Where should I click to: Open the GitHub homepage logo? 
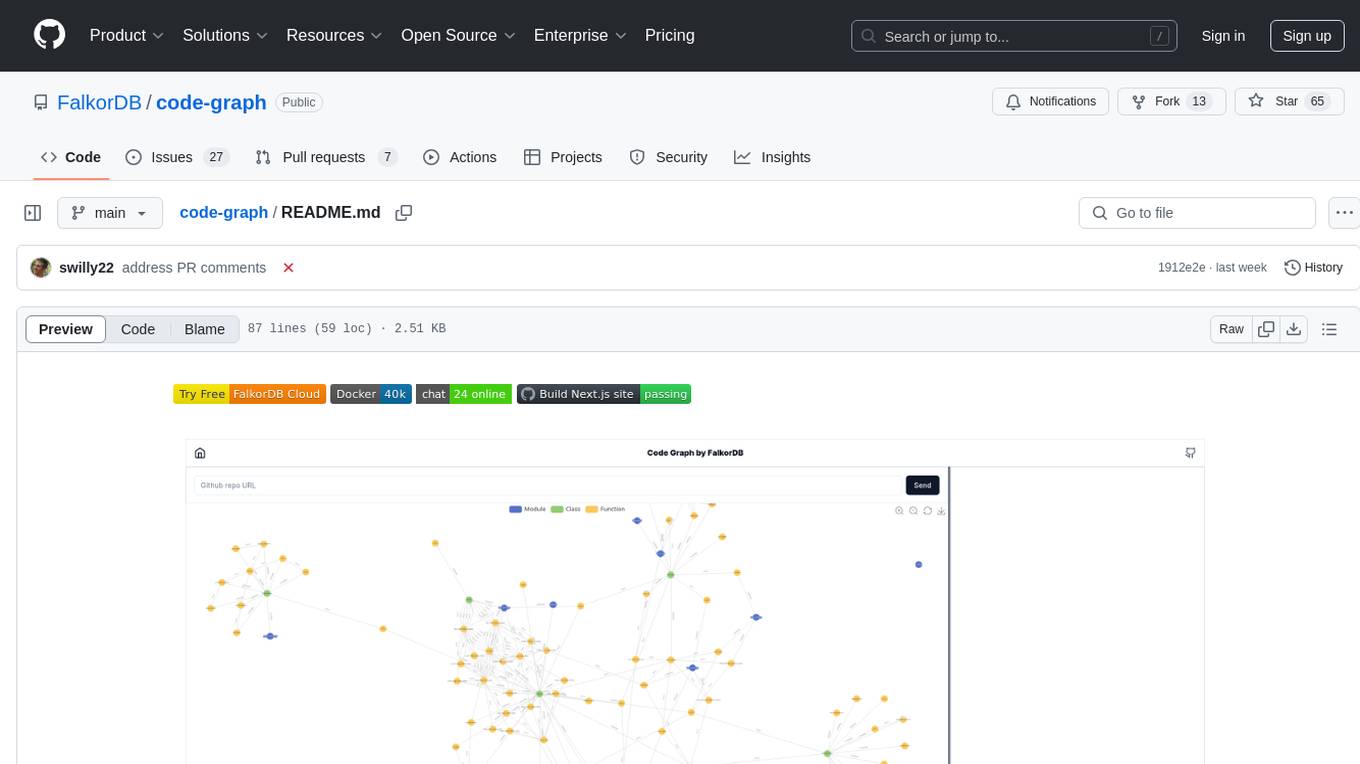(50, 35)
